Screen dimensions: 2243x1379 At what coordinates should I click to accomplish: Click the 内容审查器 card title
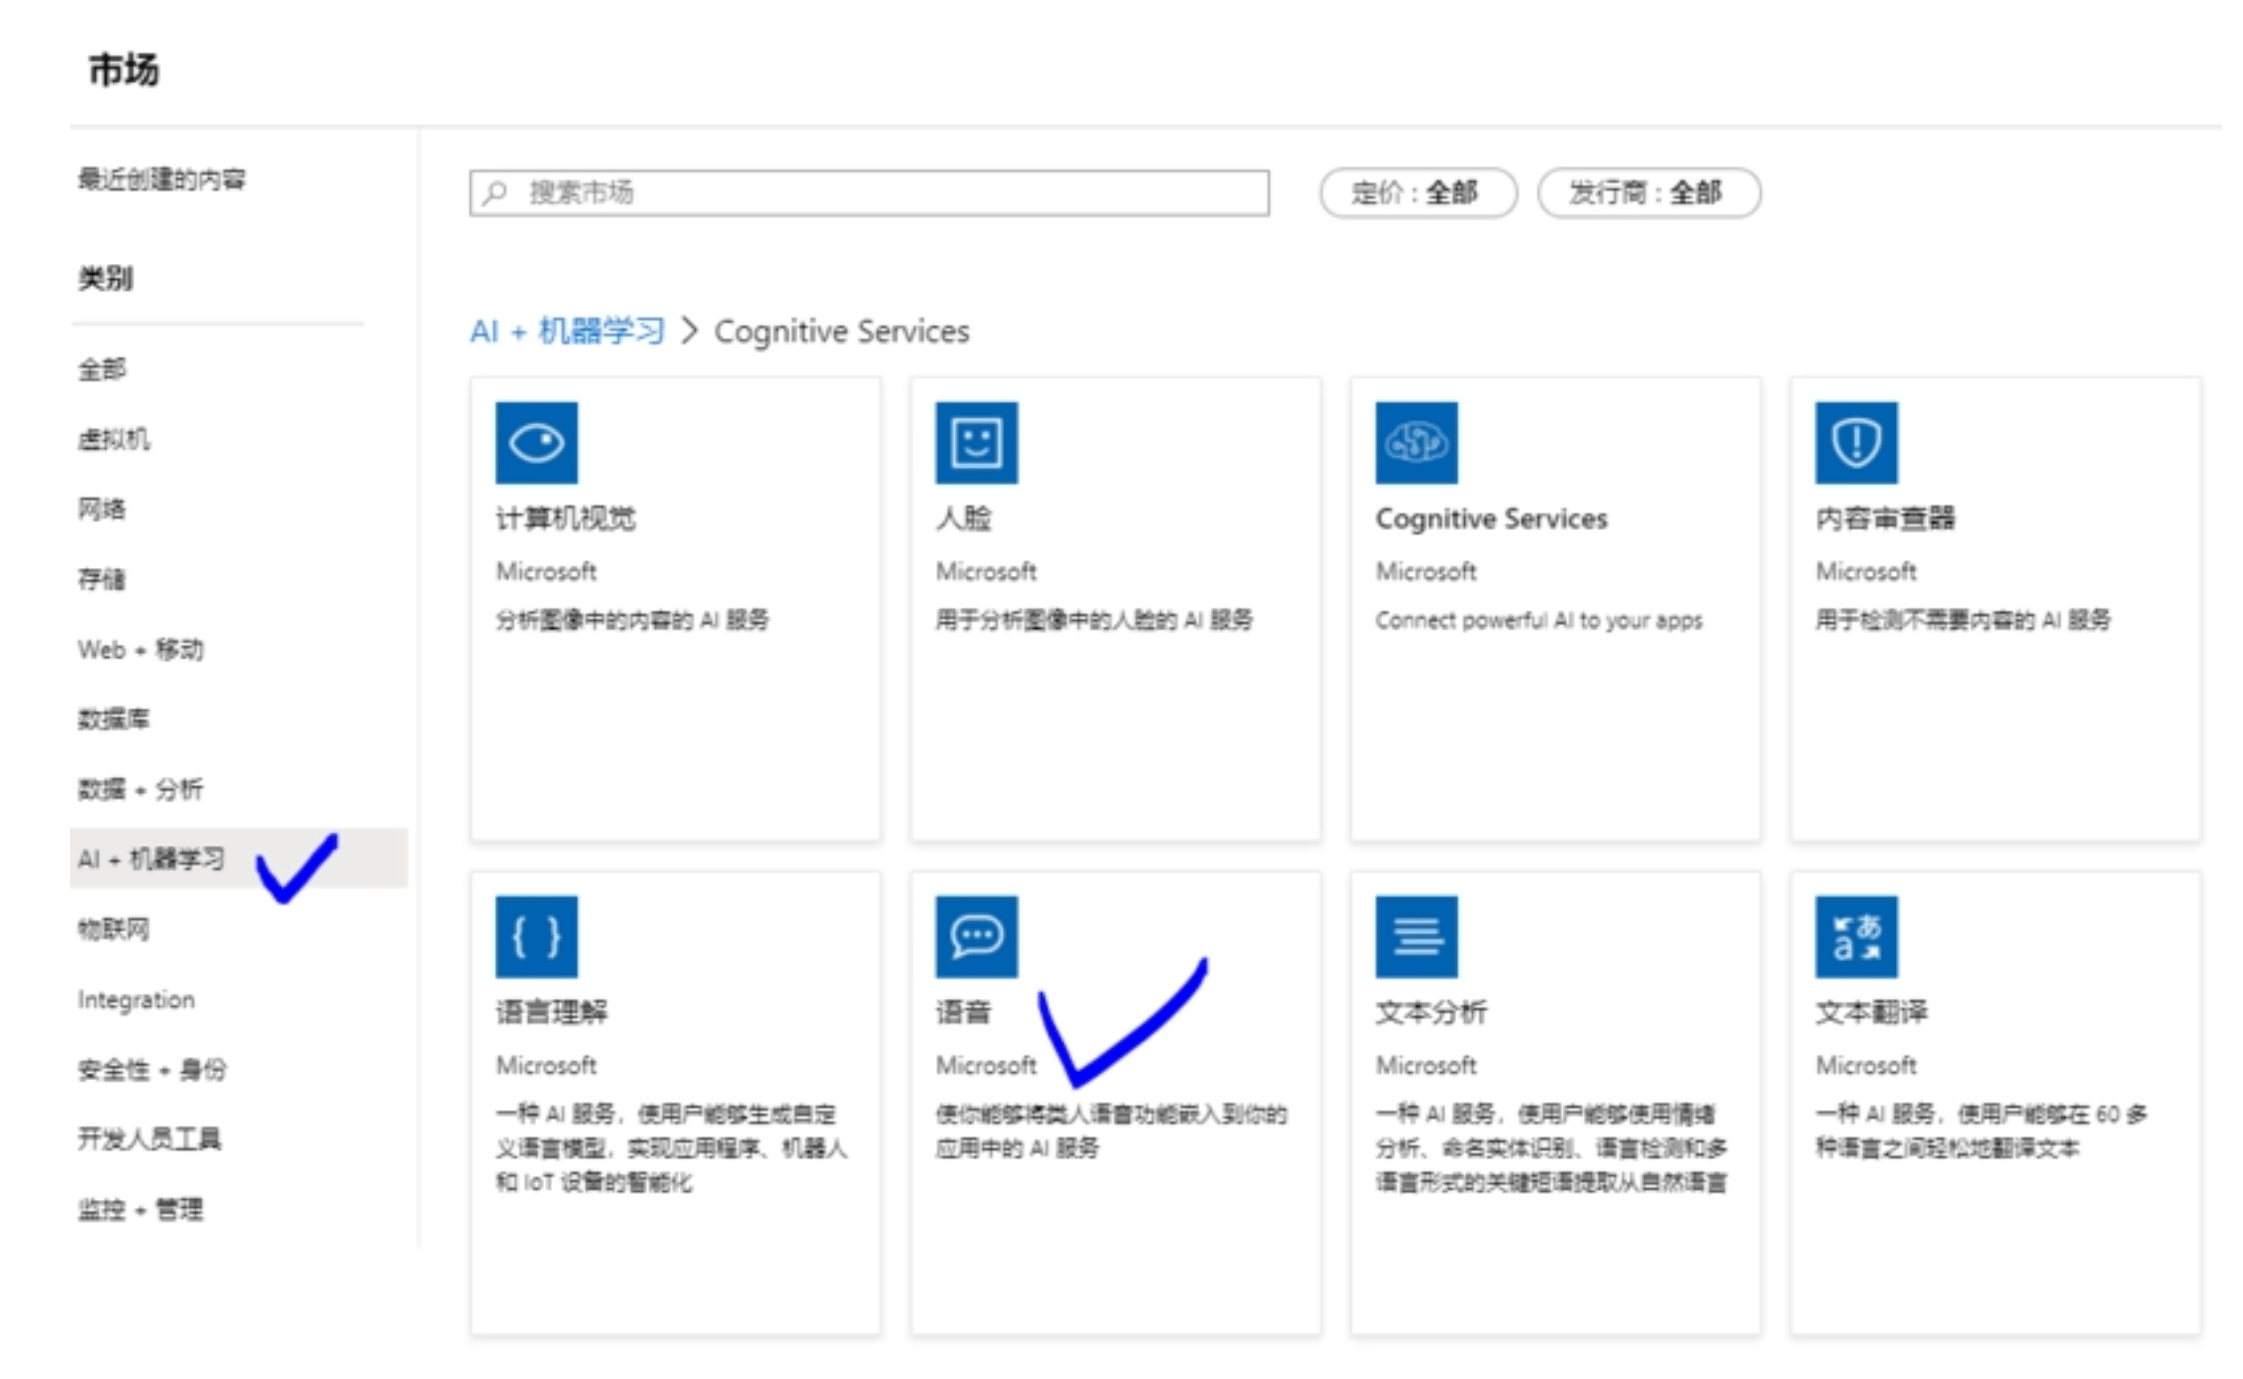tap(1886, 518)
